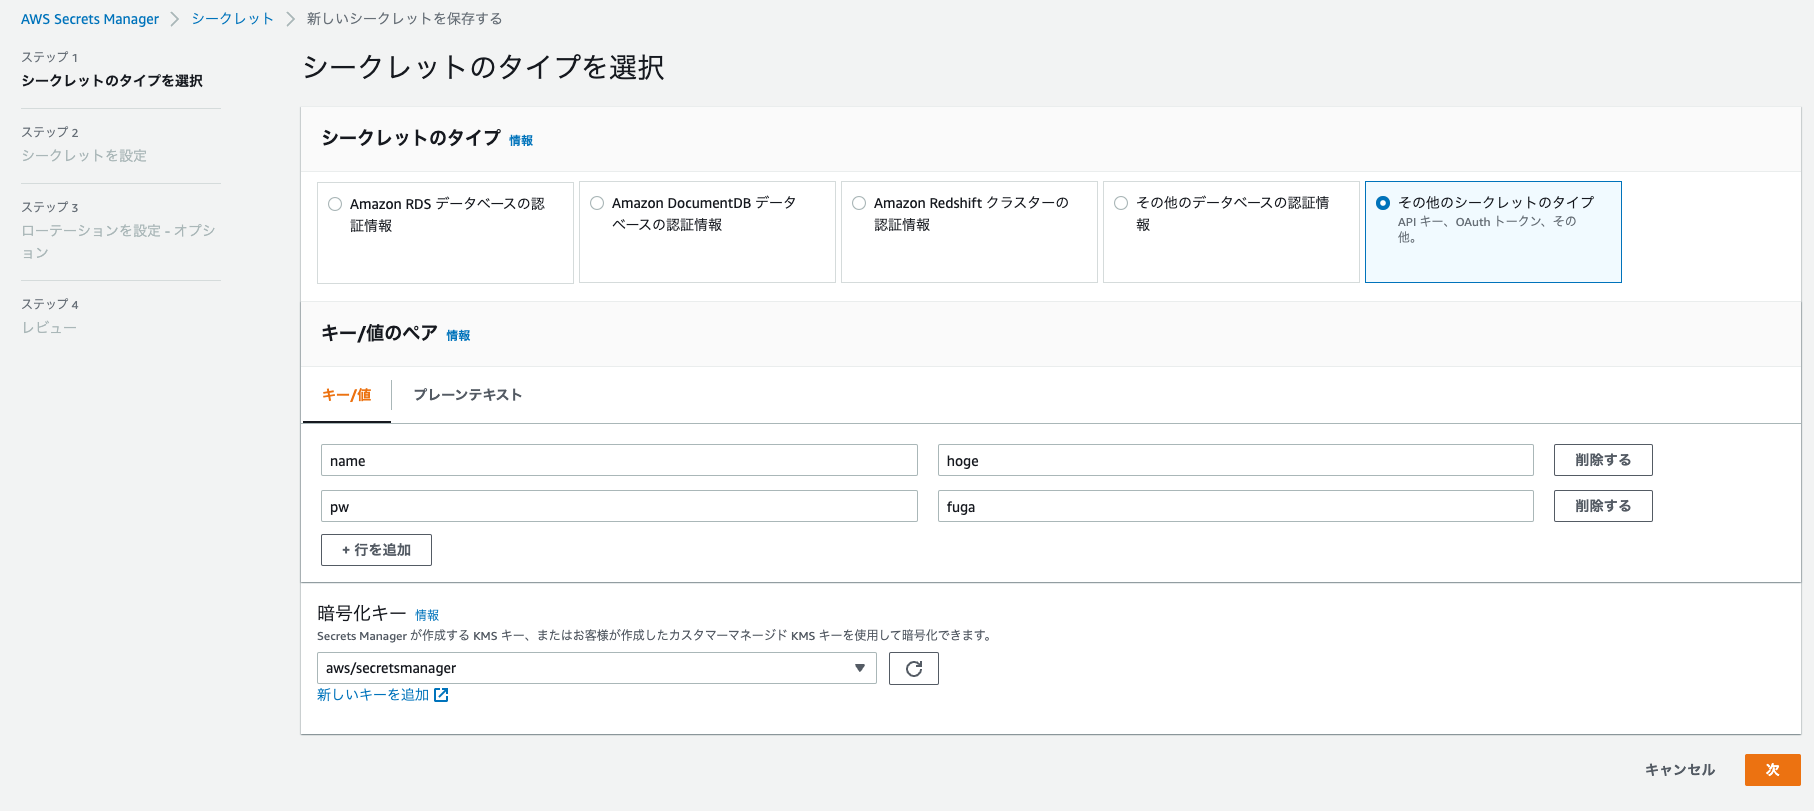
Task: Select the その他のデータベースの認証情報 radio button
Action: pos(1121,203)
